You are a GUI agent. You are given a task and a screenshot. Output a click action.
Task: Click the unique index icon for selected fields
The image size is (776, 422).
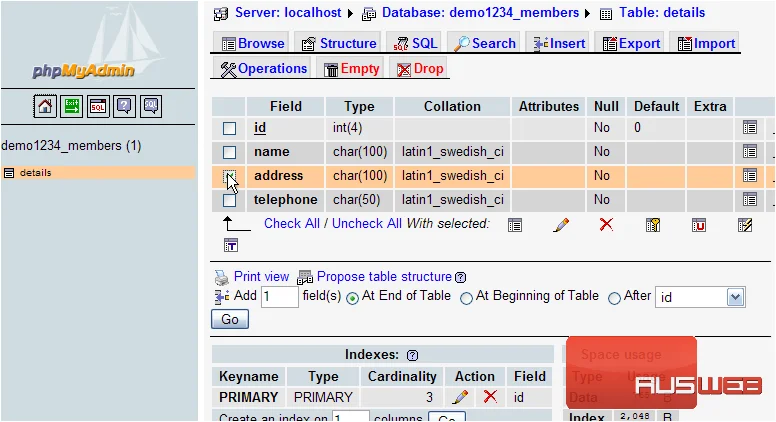pos(699,225)
